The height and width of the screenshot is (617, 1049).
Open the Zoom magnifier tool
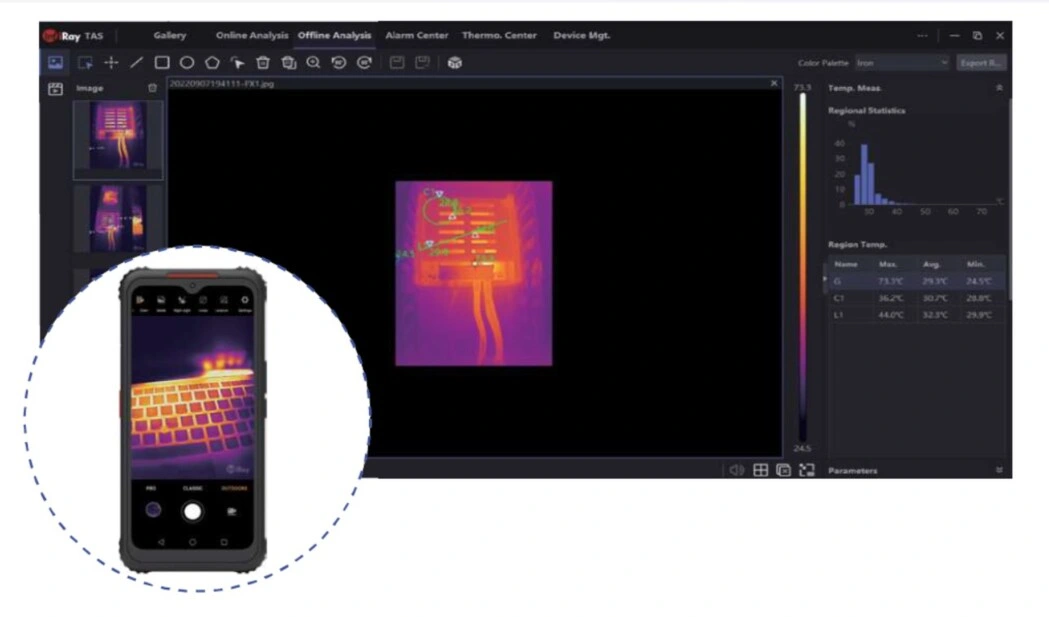[x=313, y=61]
